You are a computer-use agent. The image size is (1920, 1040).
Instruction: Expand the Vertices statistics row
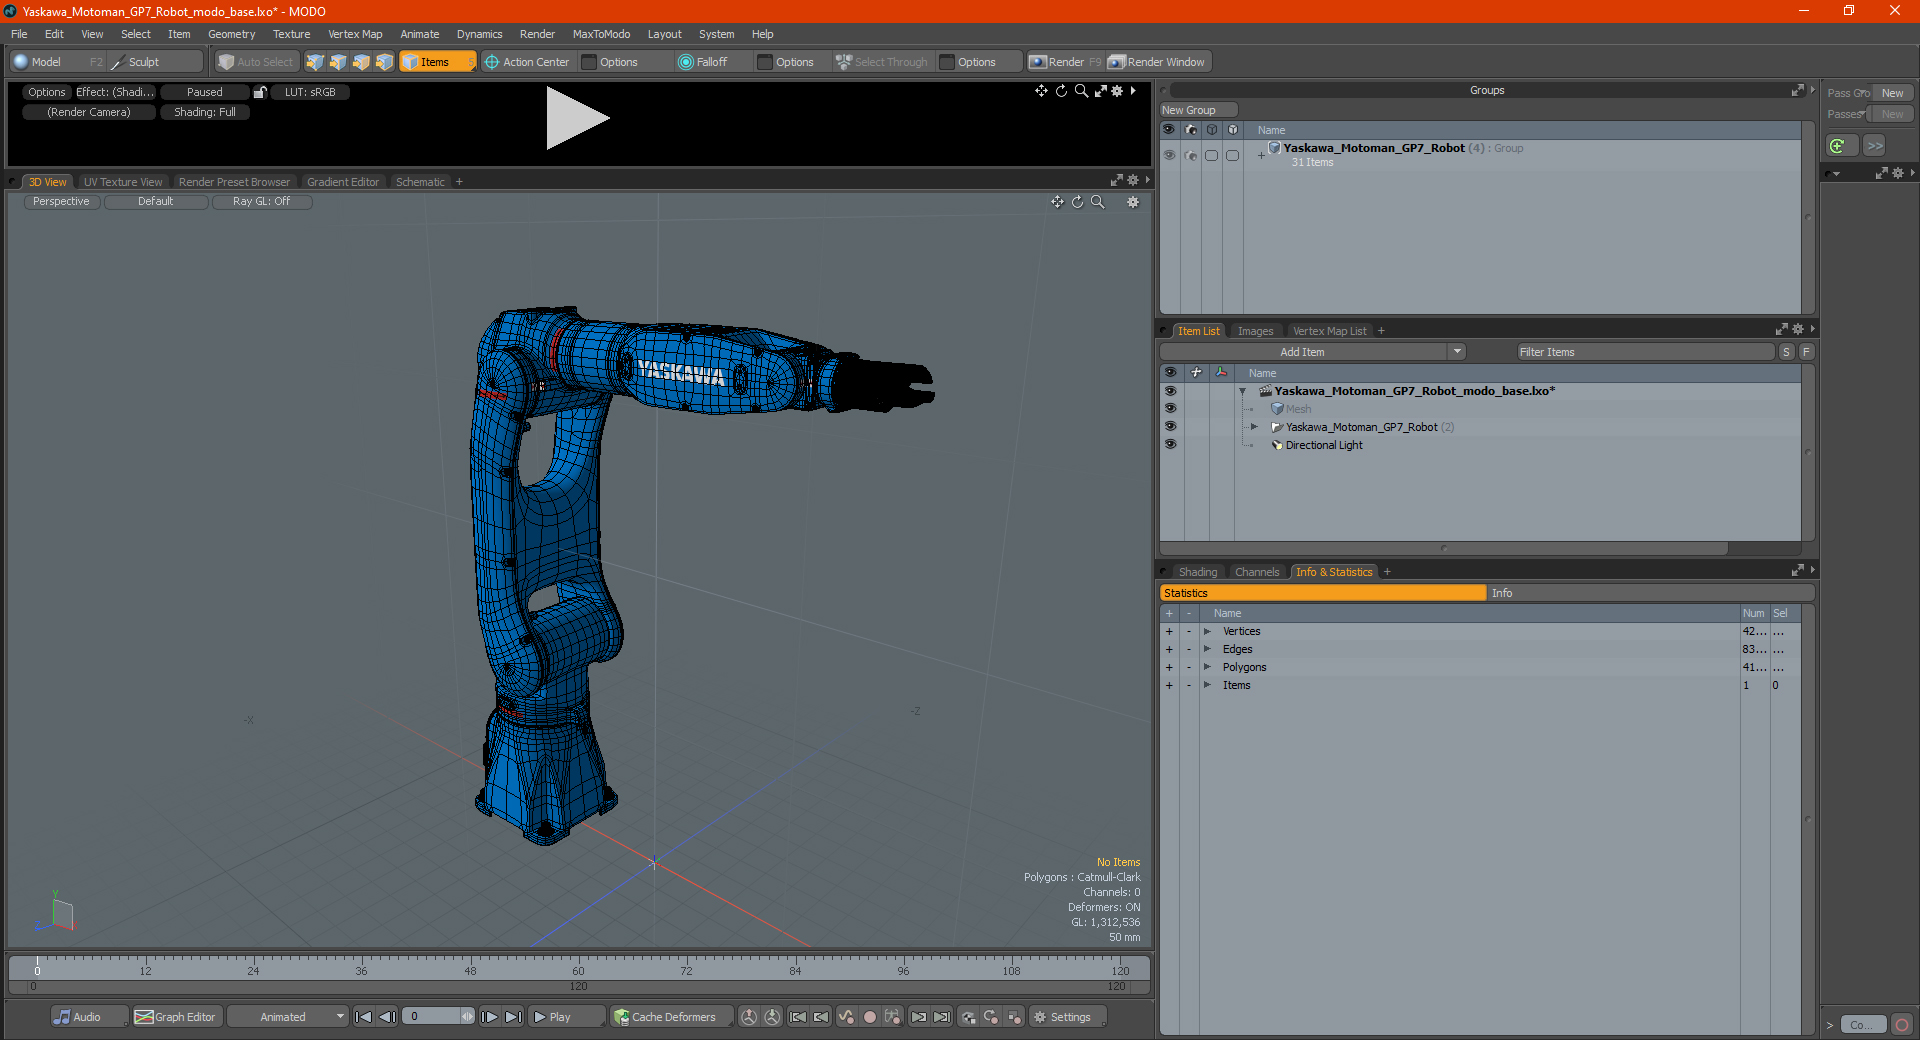pyautogui.click(x=1207, y=631)
